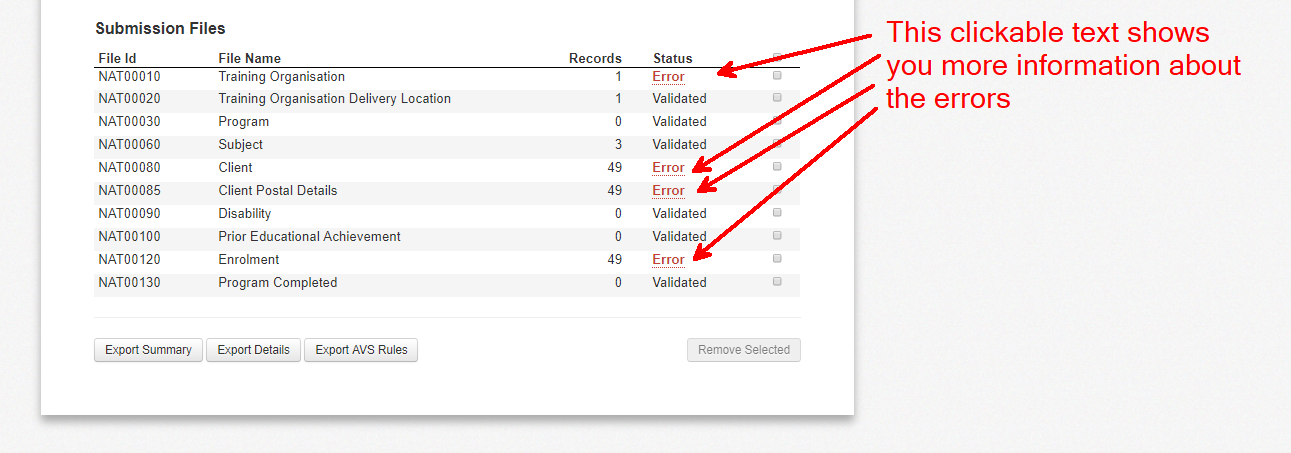Screen dimensions: 1291x453
Task: Select the checkbox in the Program row
Action: tap(777, 121)
